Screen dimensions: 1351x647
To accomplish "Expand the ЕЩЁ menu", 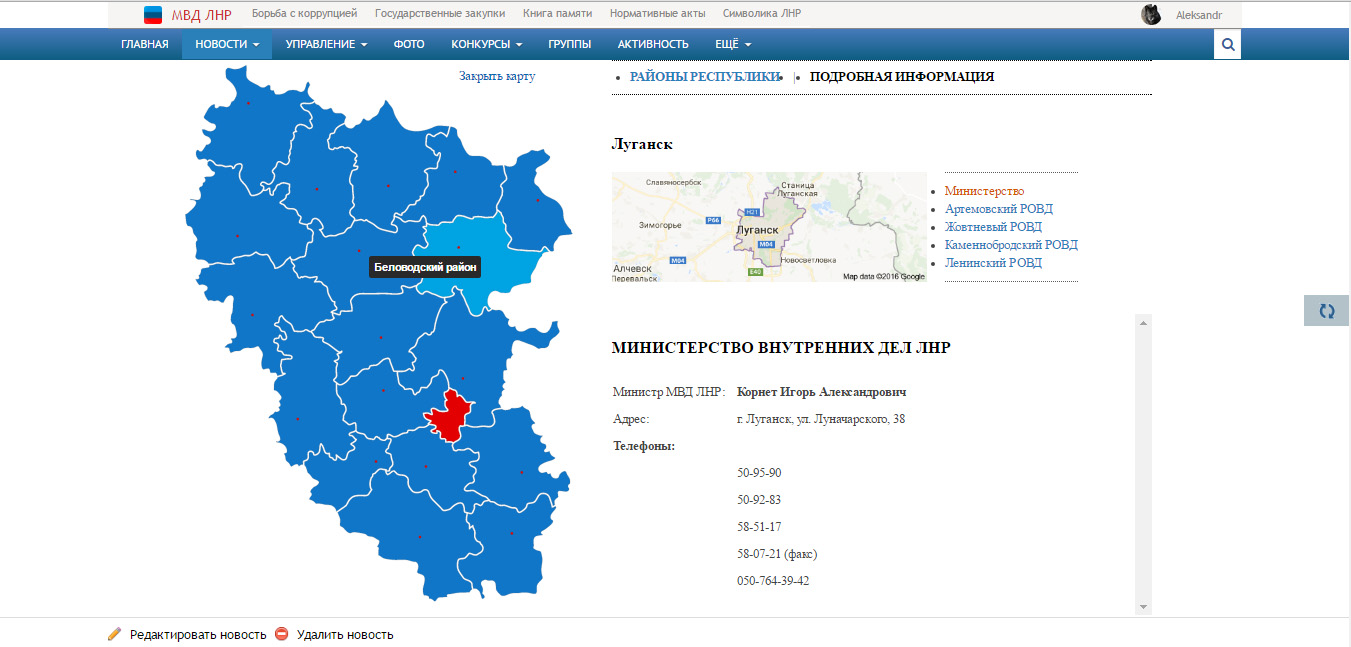I will click(733, 44).
